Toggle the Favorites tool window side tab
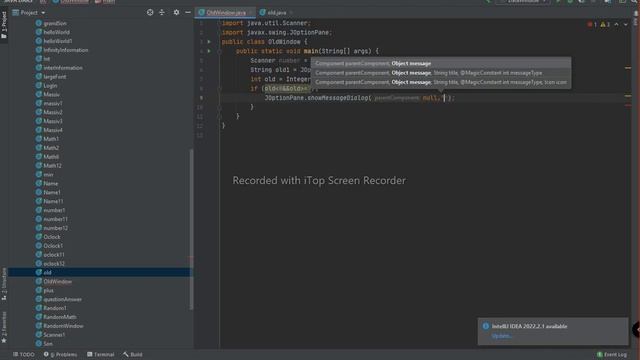This screenshot has width=640, height=360. pos(4,327)
